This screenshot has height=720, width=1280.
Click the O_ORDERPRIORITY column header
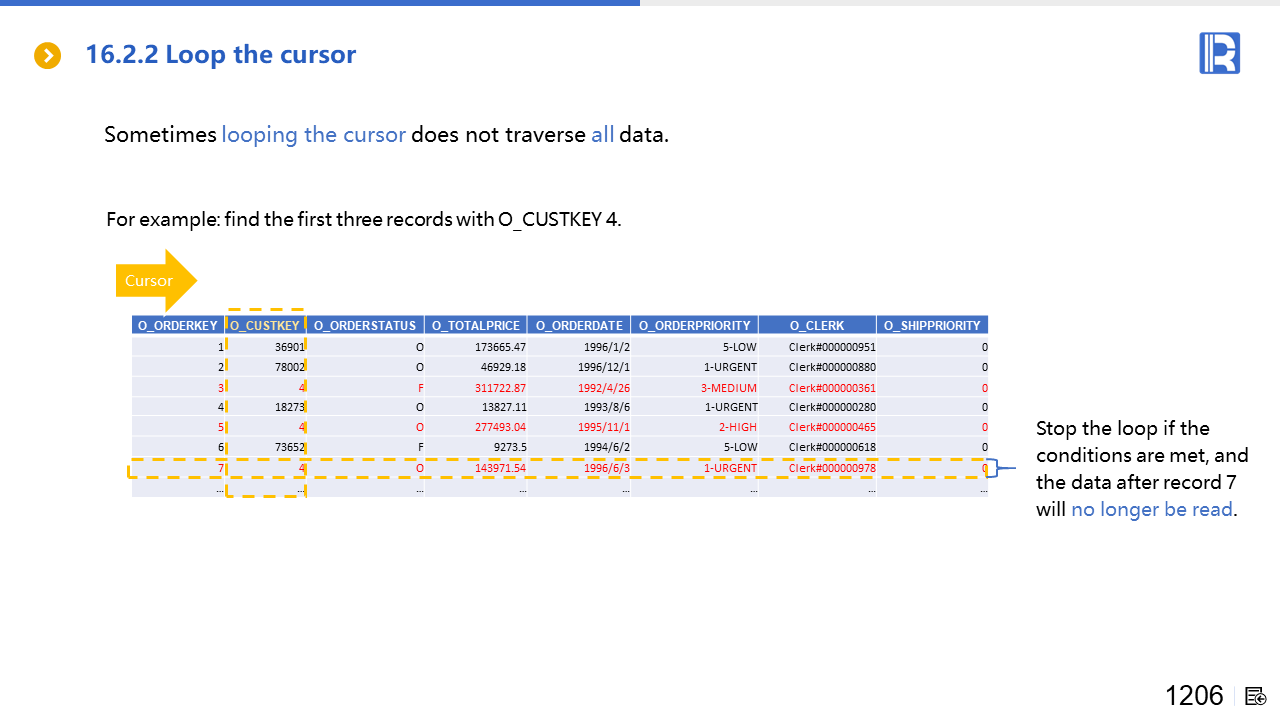click(x=694, y=325)
